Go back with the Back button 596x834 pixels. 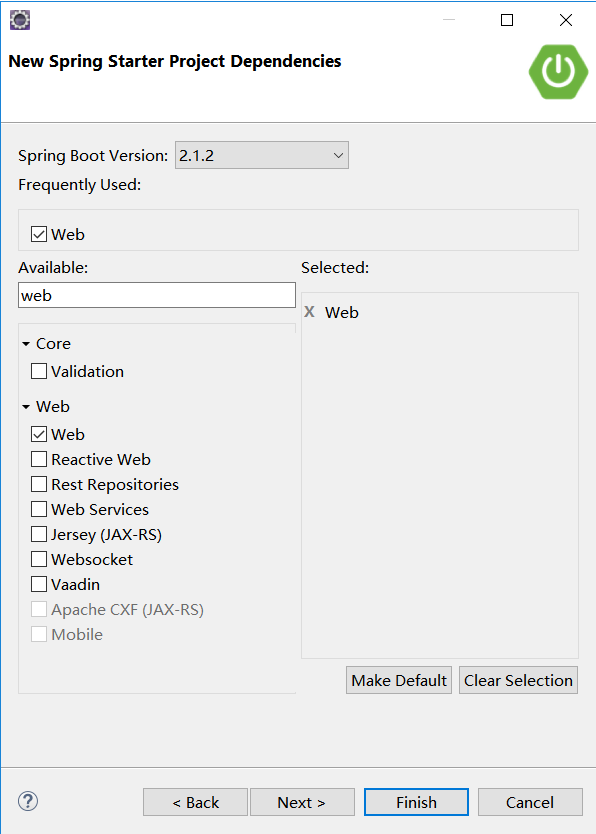(x=195, y=801)
